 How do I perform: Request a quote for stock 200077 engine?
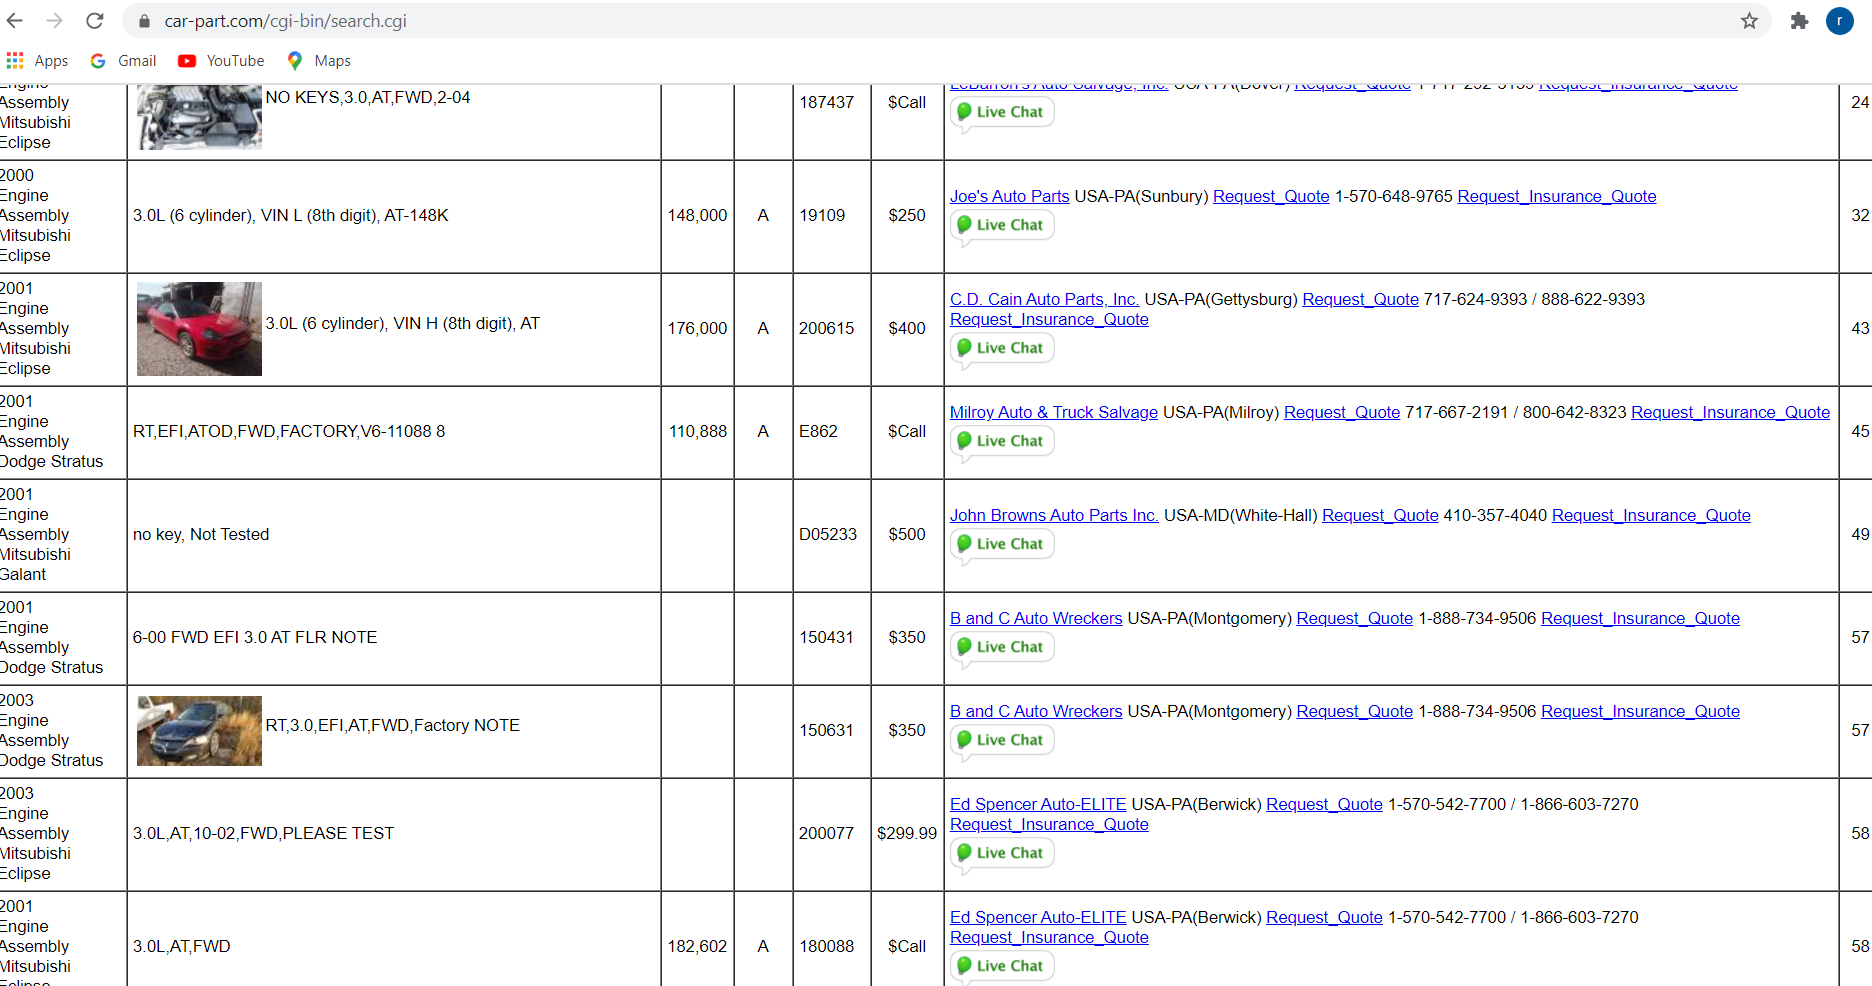coord(1324,805)
